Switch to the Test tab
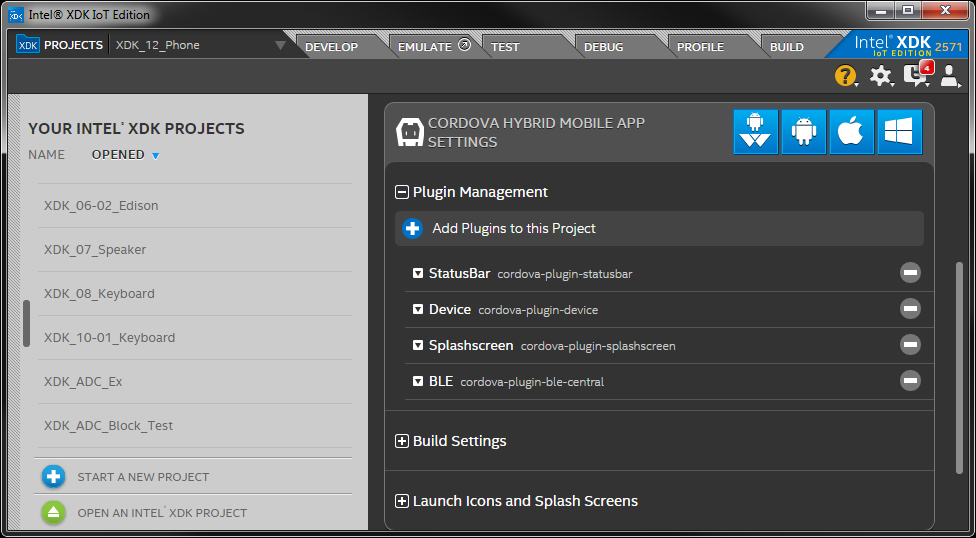Viewport: 976px width, 538px height. click(505, 47)
